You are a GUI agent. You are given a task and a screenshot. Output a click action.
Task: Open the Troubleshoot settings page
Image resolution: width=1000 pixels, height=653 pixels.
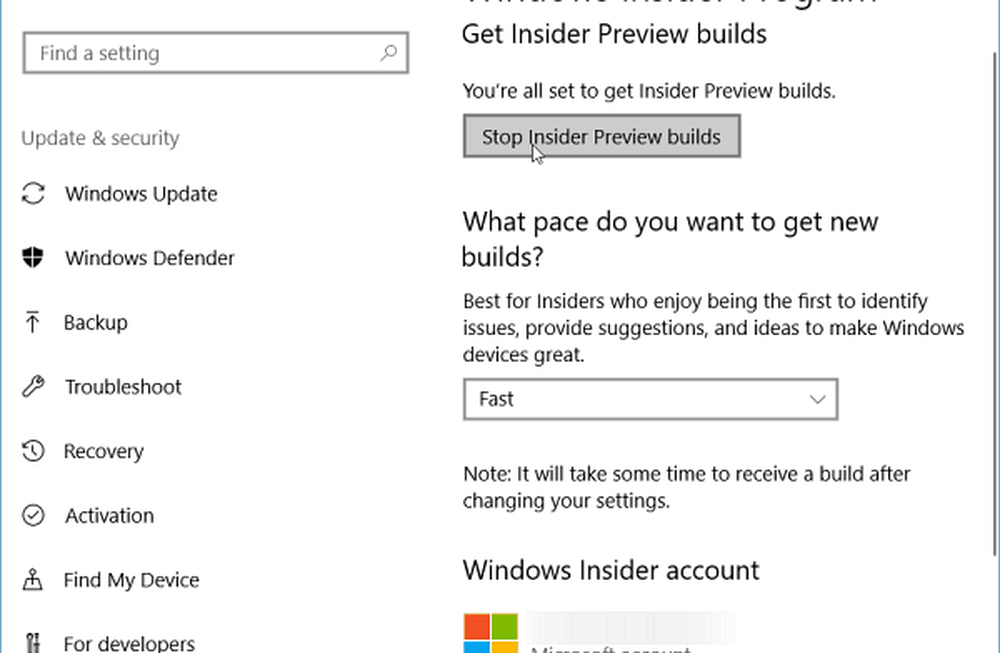click(x=123, y=387)
